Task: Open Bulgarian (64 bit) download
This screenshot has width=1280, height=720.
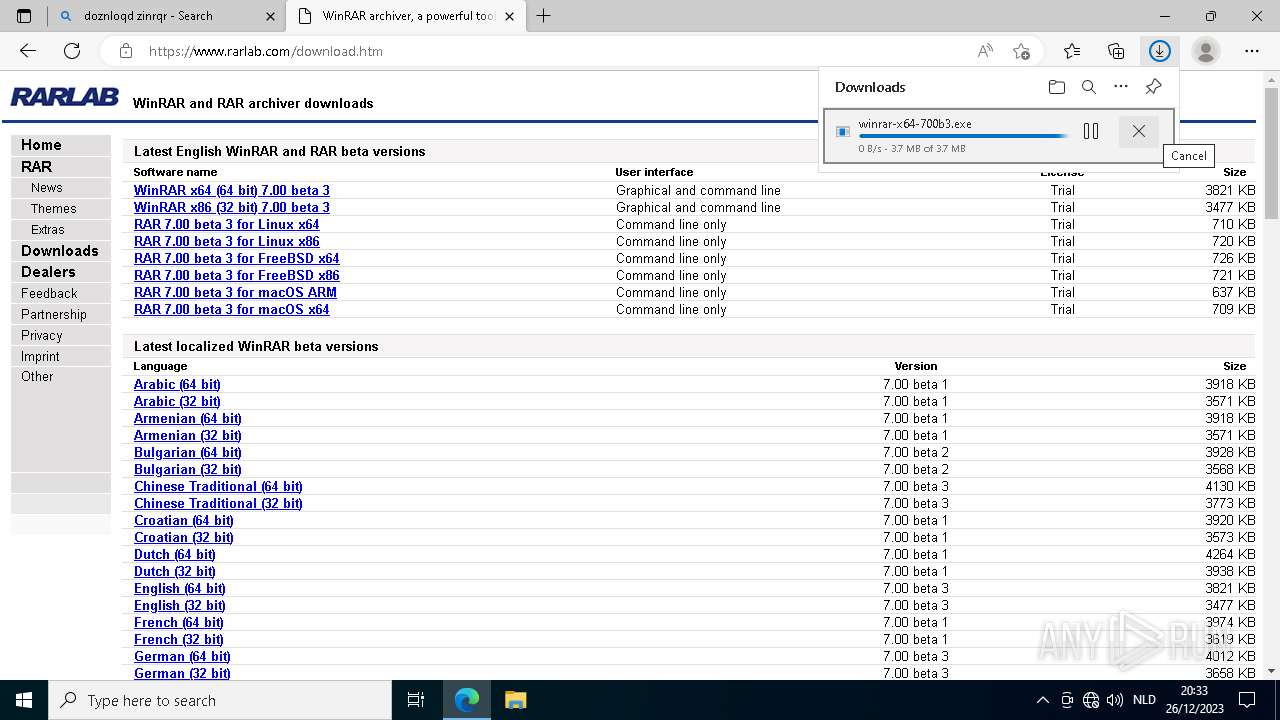Action: [x=188, y=452]
